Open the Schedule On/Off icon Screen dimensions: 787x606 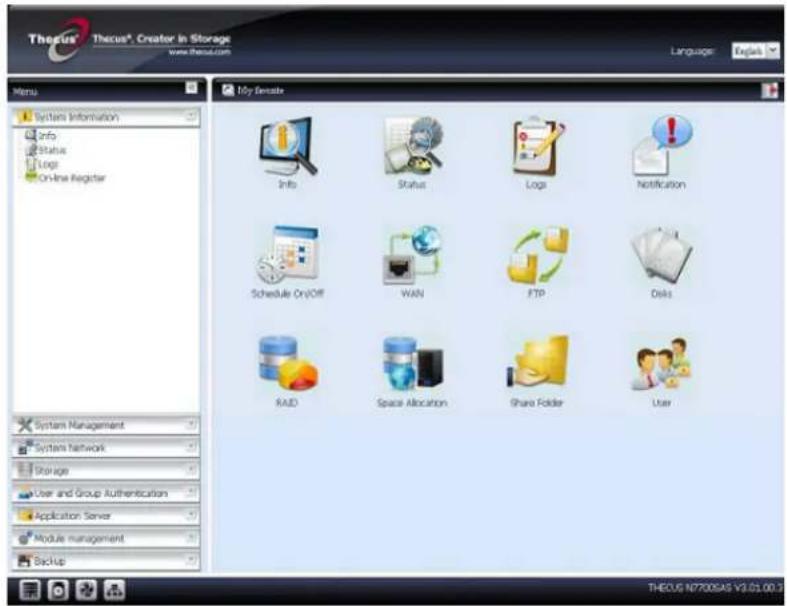point(287,255)
